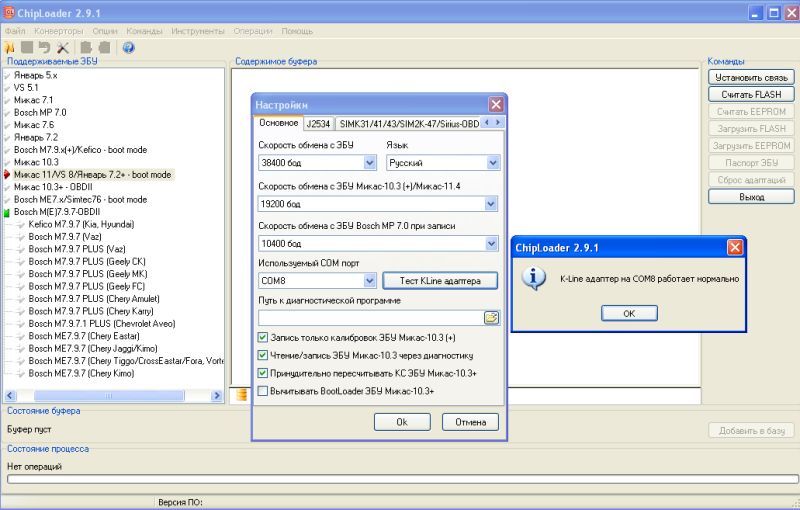Click the blue help question mark icon
This screenshot has width=800, height=510.
pyautogui.click(x=128, y=47)
